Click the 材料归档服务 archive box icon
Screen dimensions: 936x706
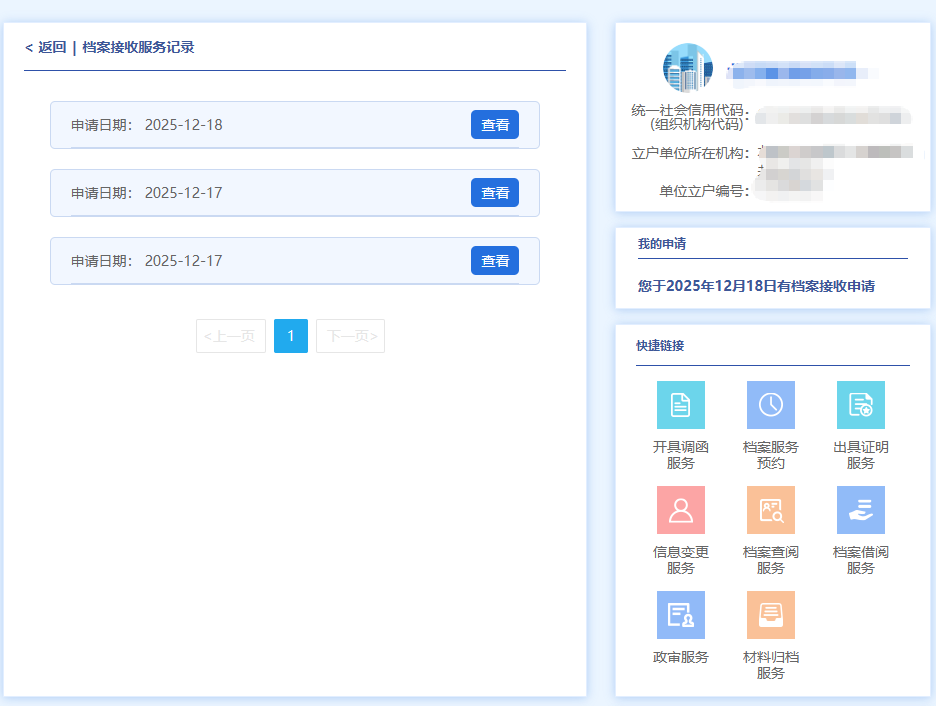pyautogui.click(x=770, y=615)
